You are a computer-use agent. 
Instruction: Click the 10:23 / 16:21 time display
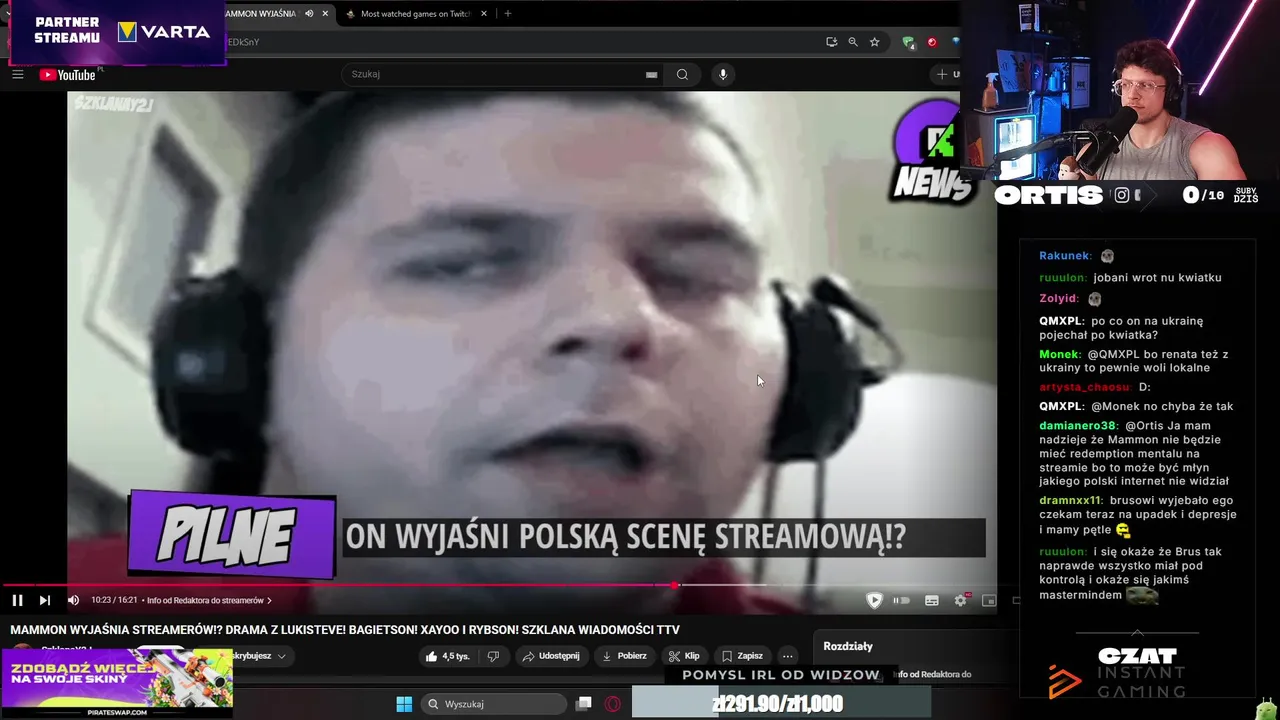coord(112,600)
